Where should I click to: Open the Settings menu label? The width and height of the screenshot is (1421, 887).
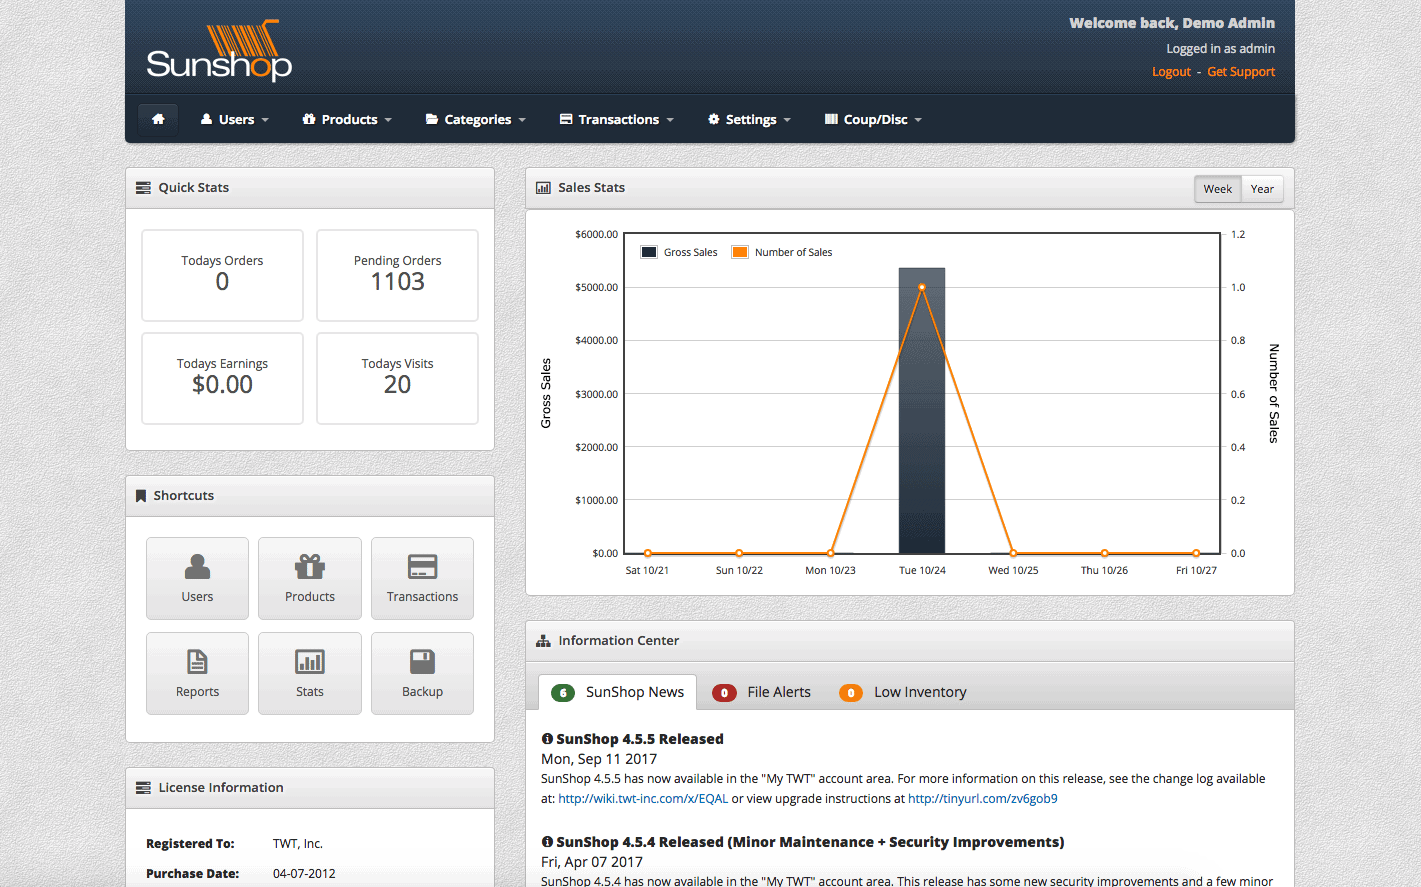[x=751, y=119]
